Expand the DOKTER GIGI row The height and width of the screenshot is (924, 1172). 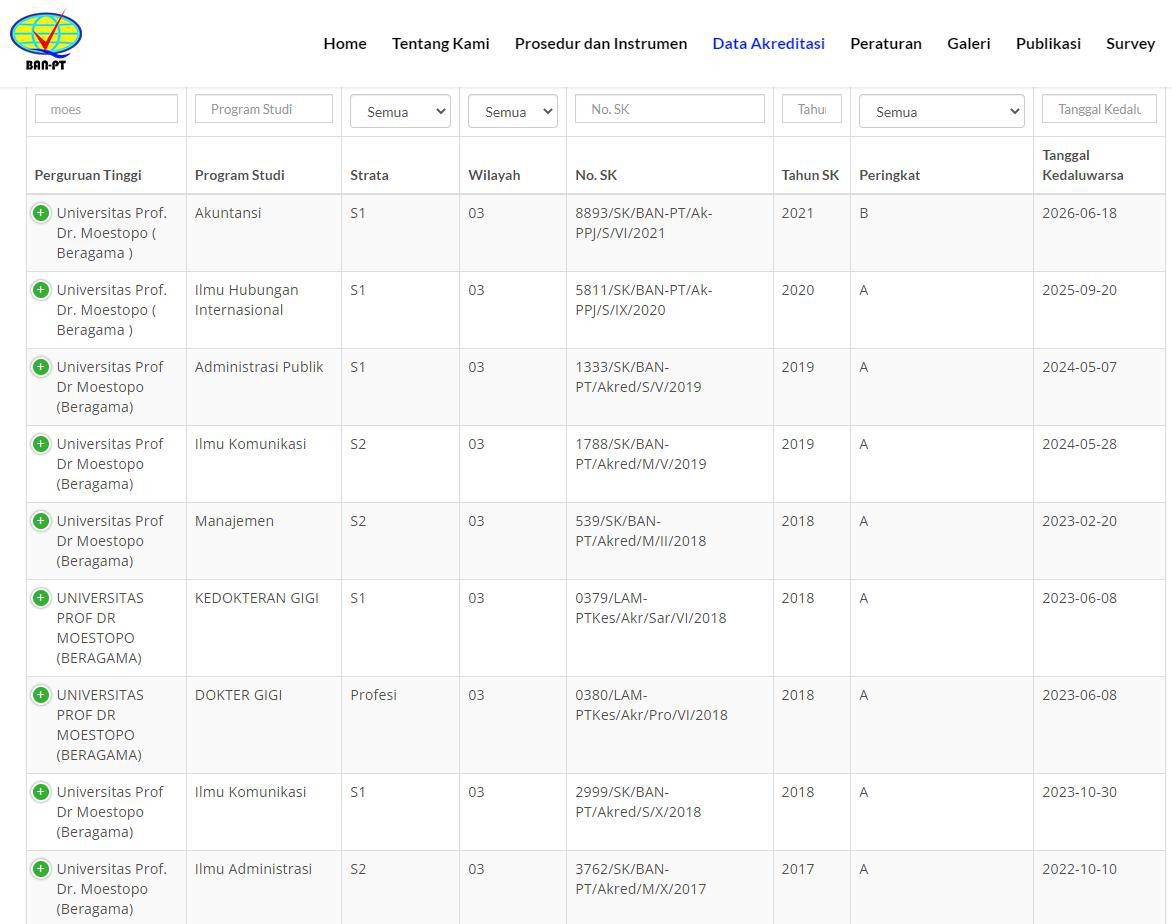coord(41,695)
